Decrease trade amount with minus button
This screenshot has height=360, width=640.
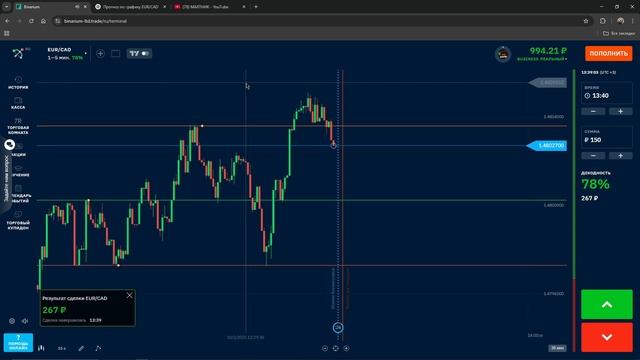coord(593,156)
